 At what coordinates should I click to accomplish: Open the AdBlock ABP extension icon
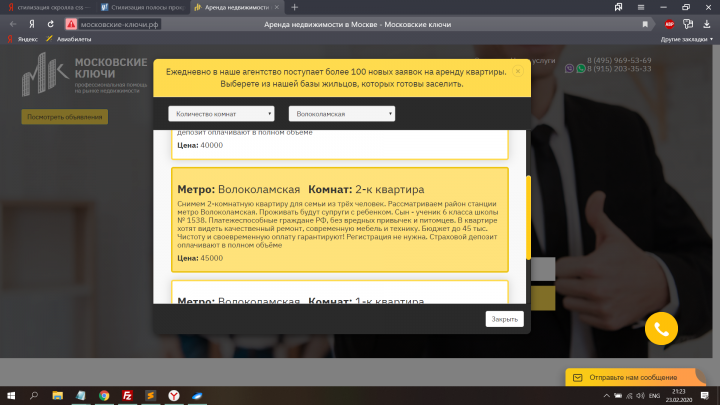[x=669, y=24]
